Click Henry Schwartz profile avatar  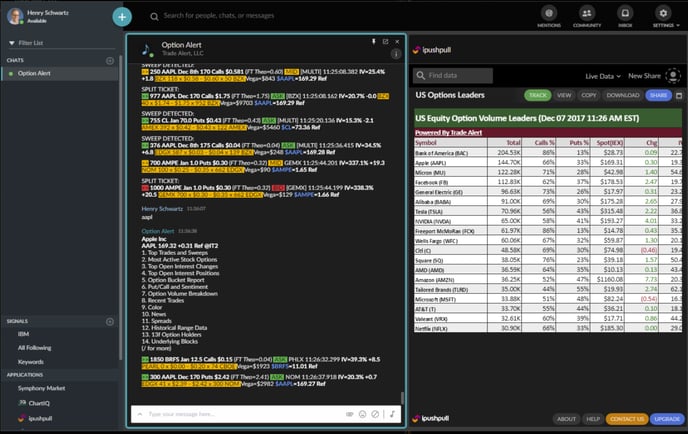point(15,16)
